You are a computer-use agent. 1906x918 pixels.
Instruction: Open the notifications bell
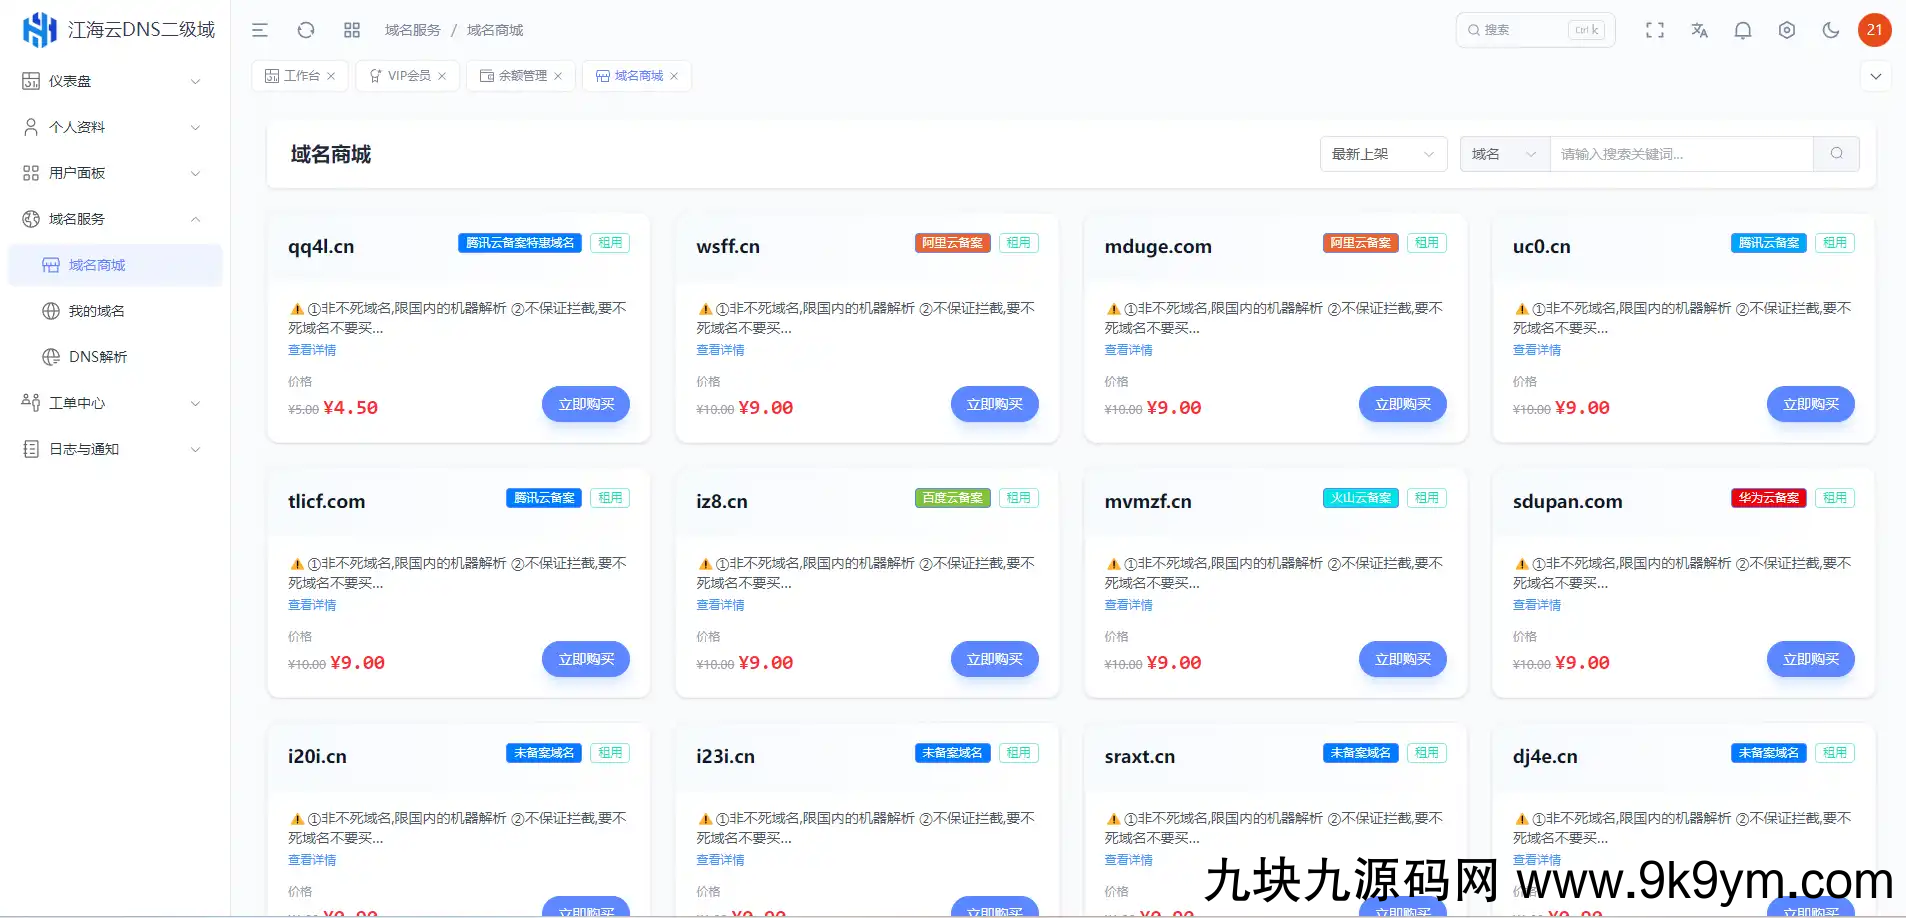1743,30
